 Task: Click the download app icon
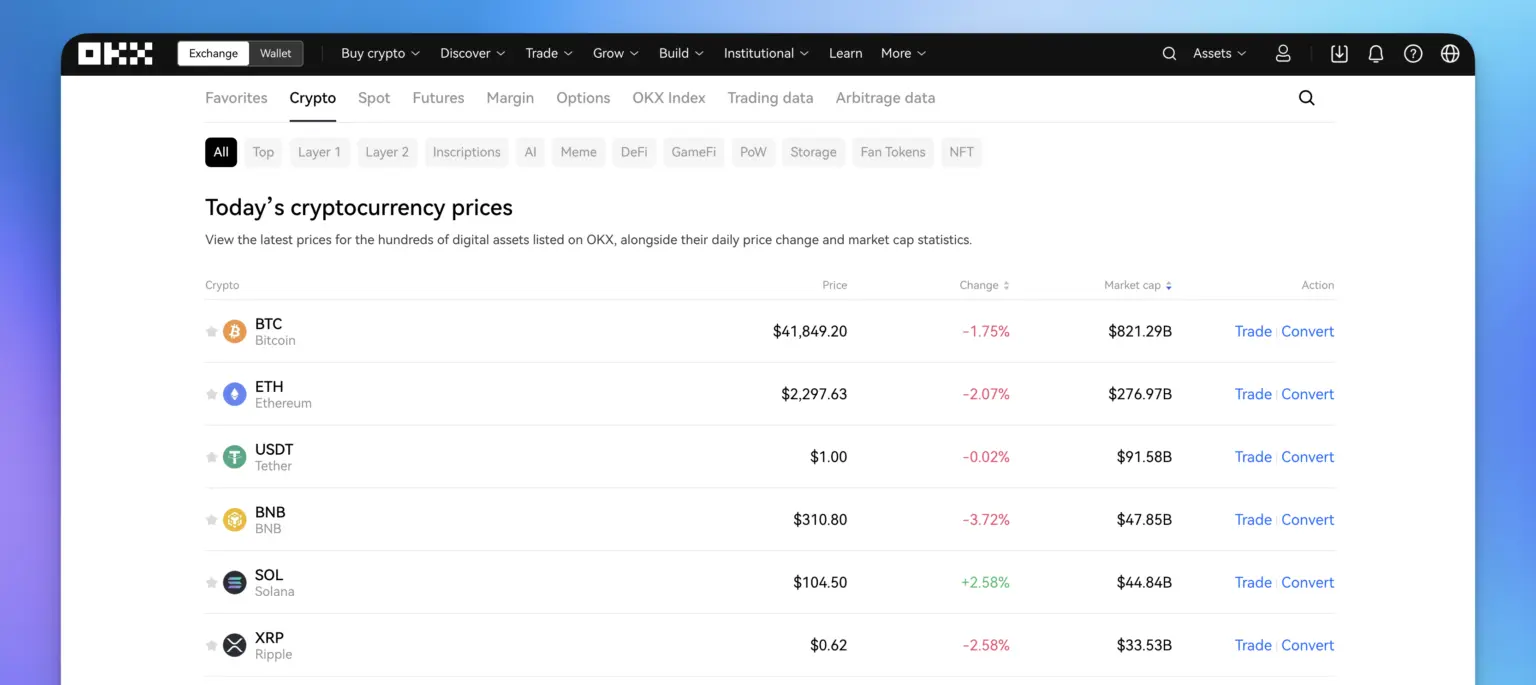pos(1339,53)
